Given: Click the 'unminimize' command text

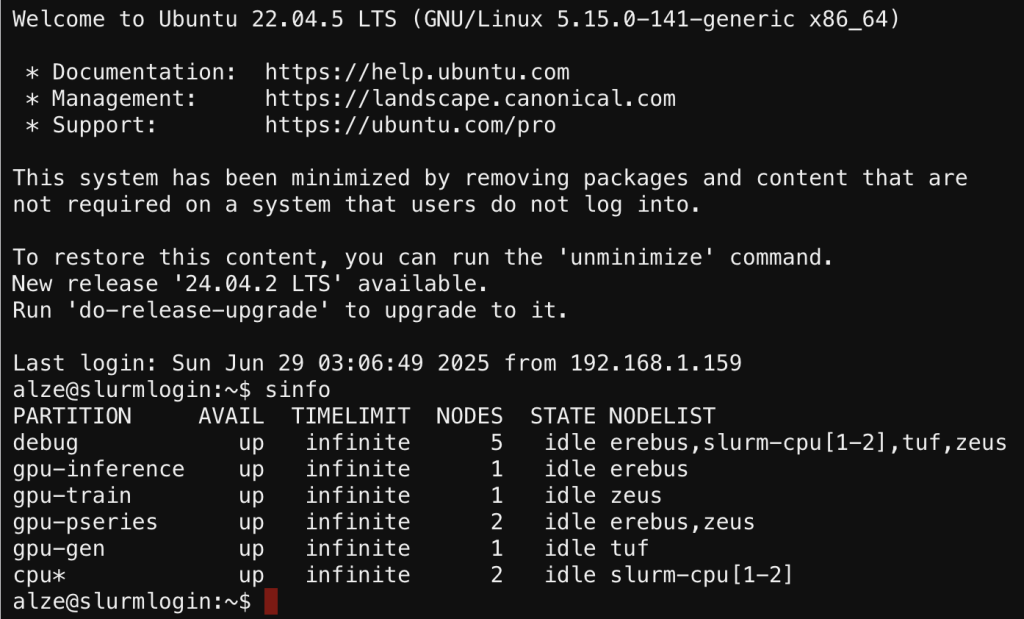Looking at the screenshot, I should point(637,257).
